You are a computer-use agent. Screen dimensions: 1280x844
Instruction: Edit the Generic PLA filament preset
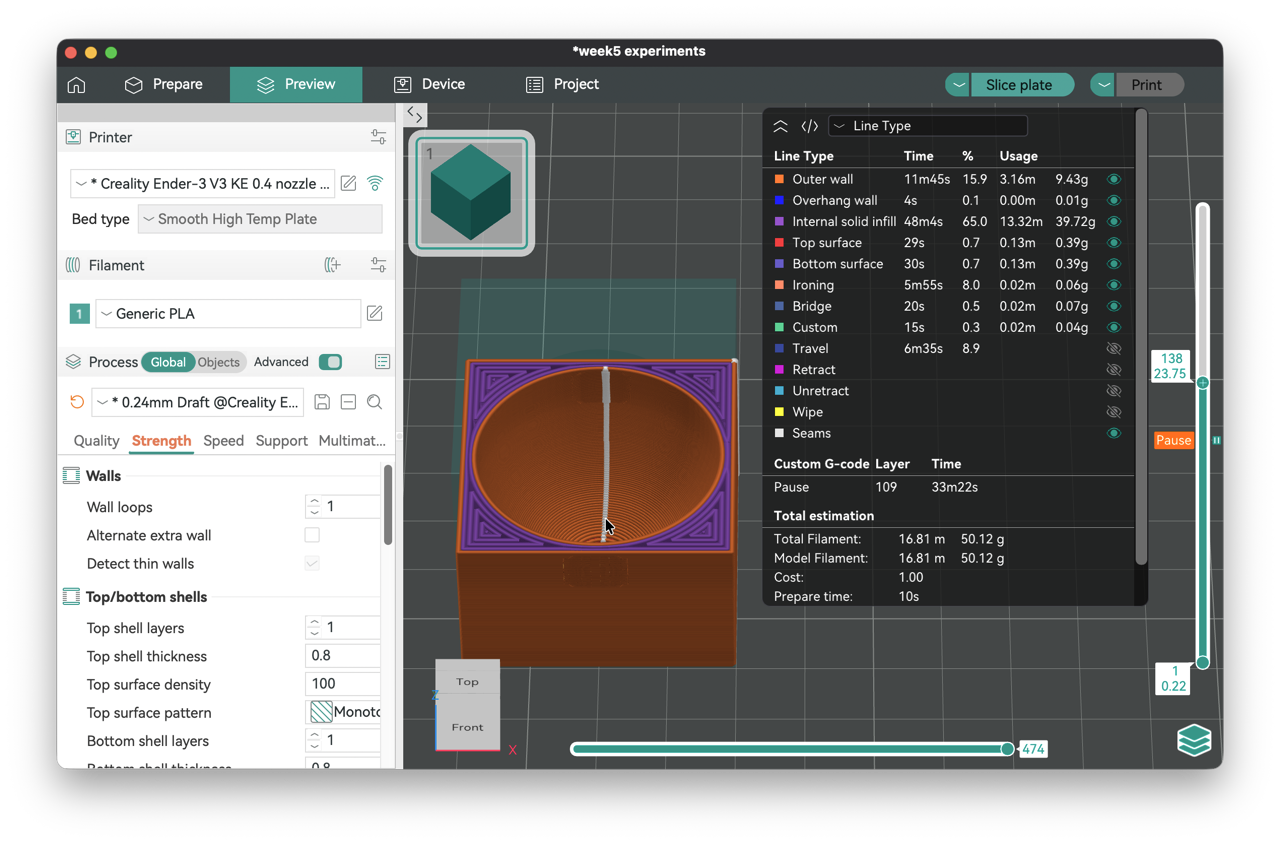375,314
